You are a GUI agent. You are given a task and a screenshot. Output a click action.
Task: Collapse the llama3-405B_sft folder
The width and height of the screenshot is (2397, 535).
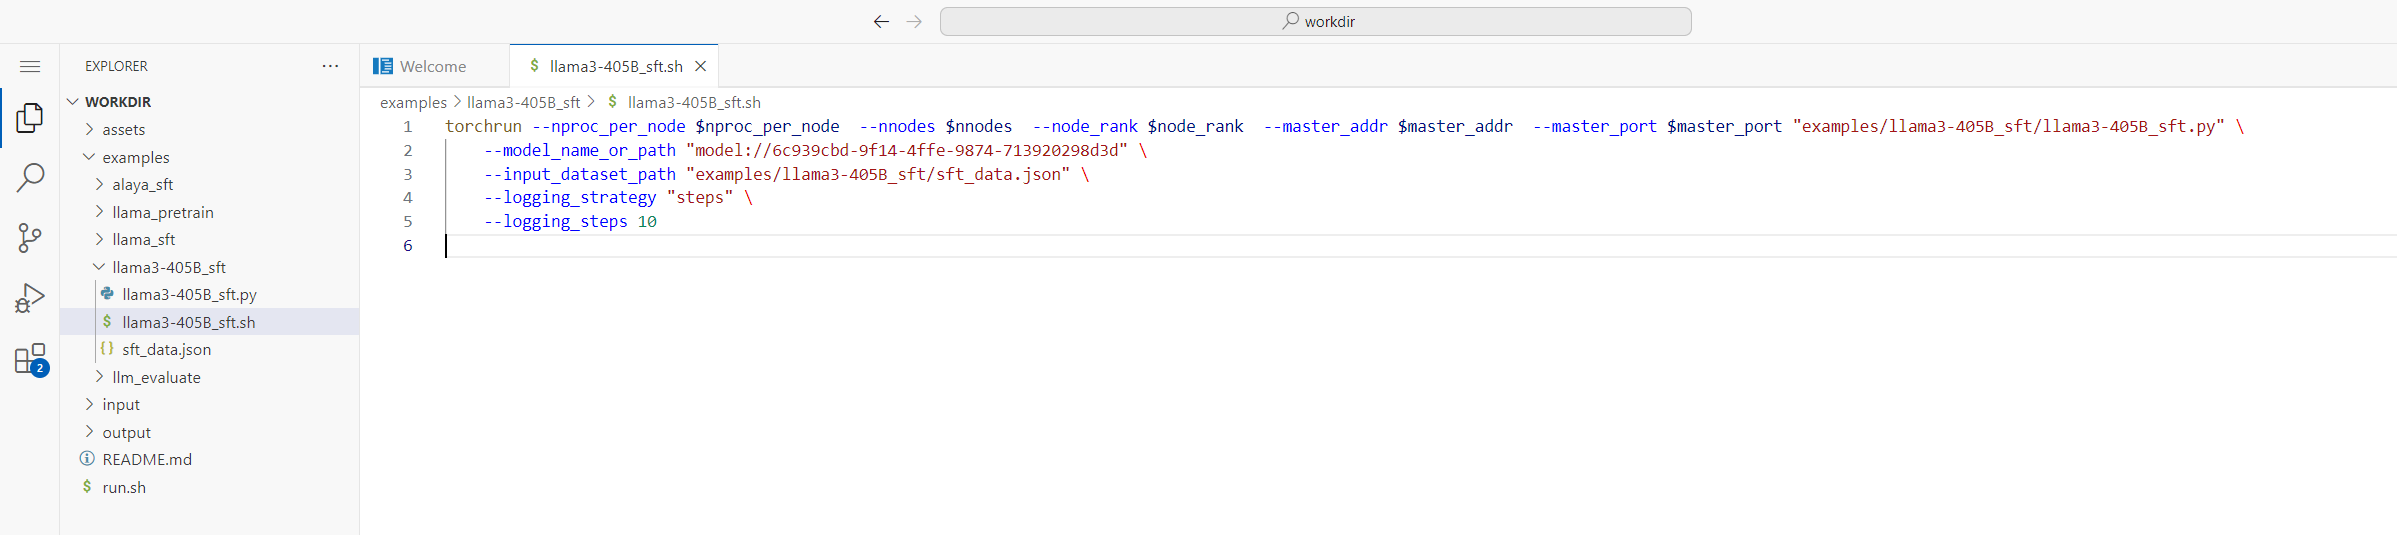(x=168, y=268)
